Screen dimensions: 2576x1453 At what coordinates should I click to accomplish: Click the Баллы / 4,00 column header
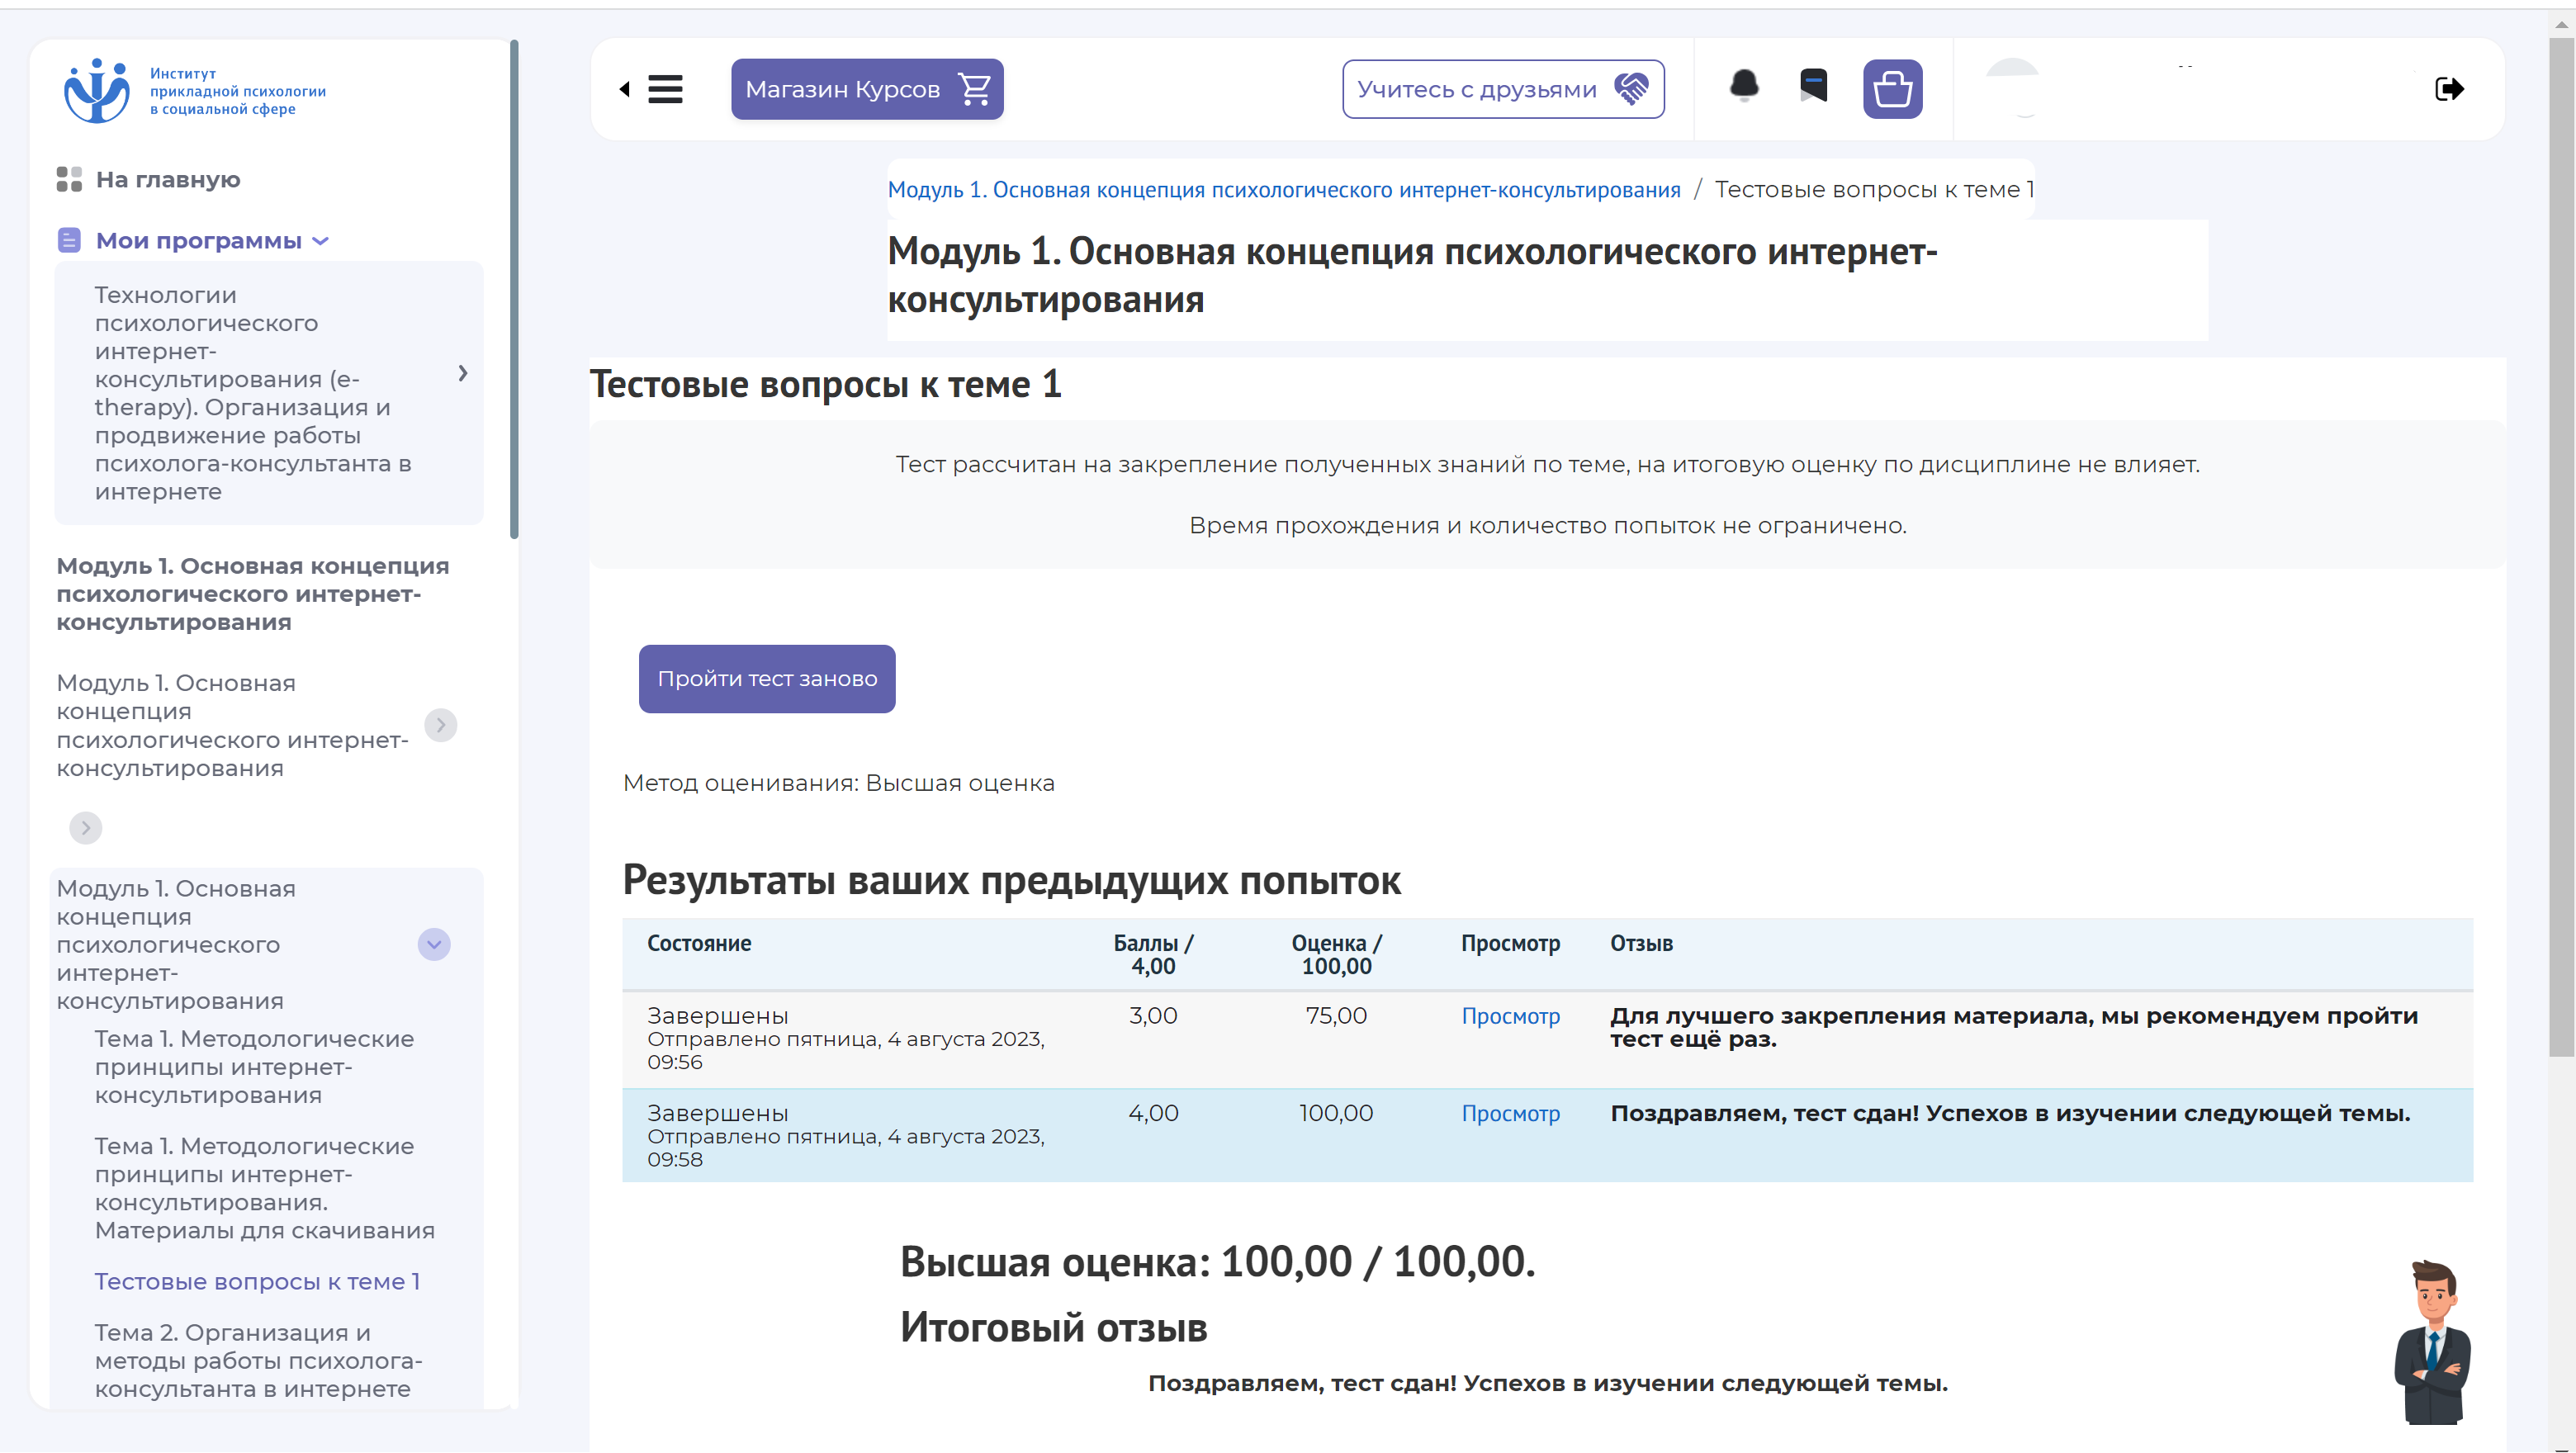[x=1153, y=955]
